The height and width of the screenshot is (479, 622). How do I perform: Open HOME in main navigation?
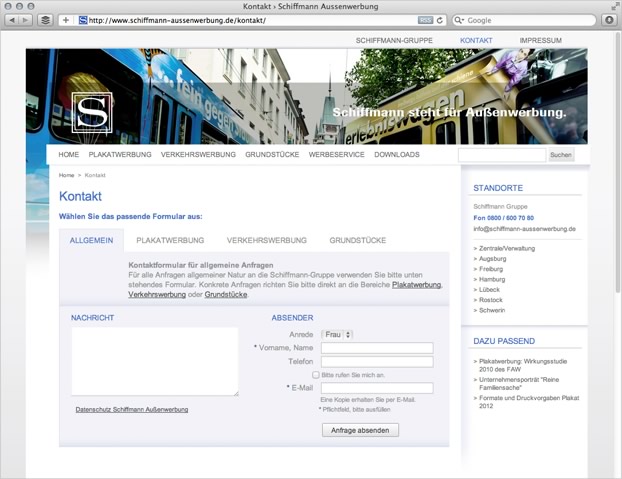click(x=69, y=155)
